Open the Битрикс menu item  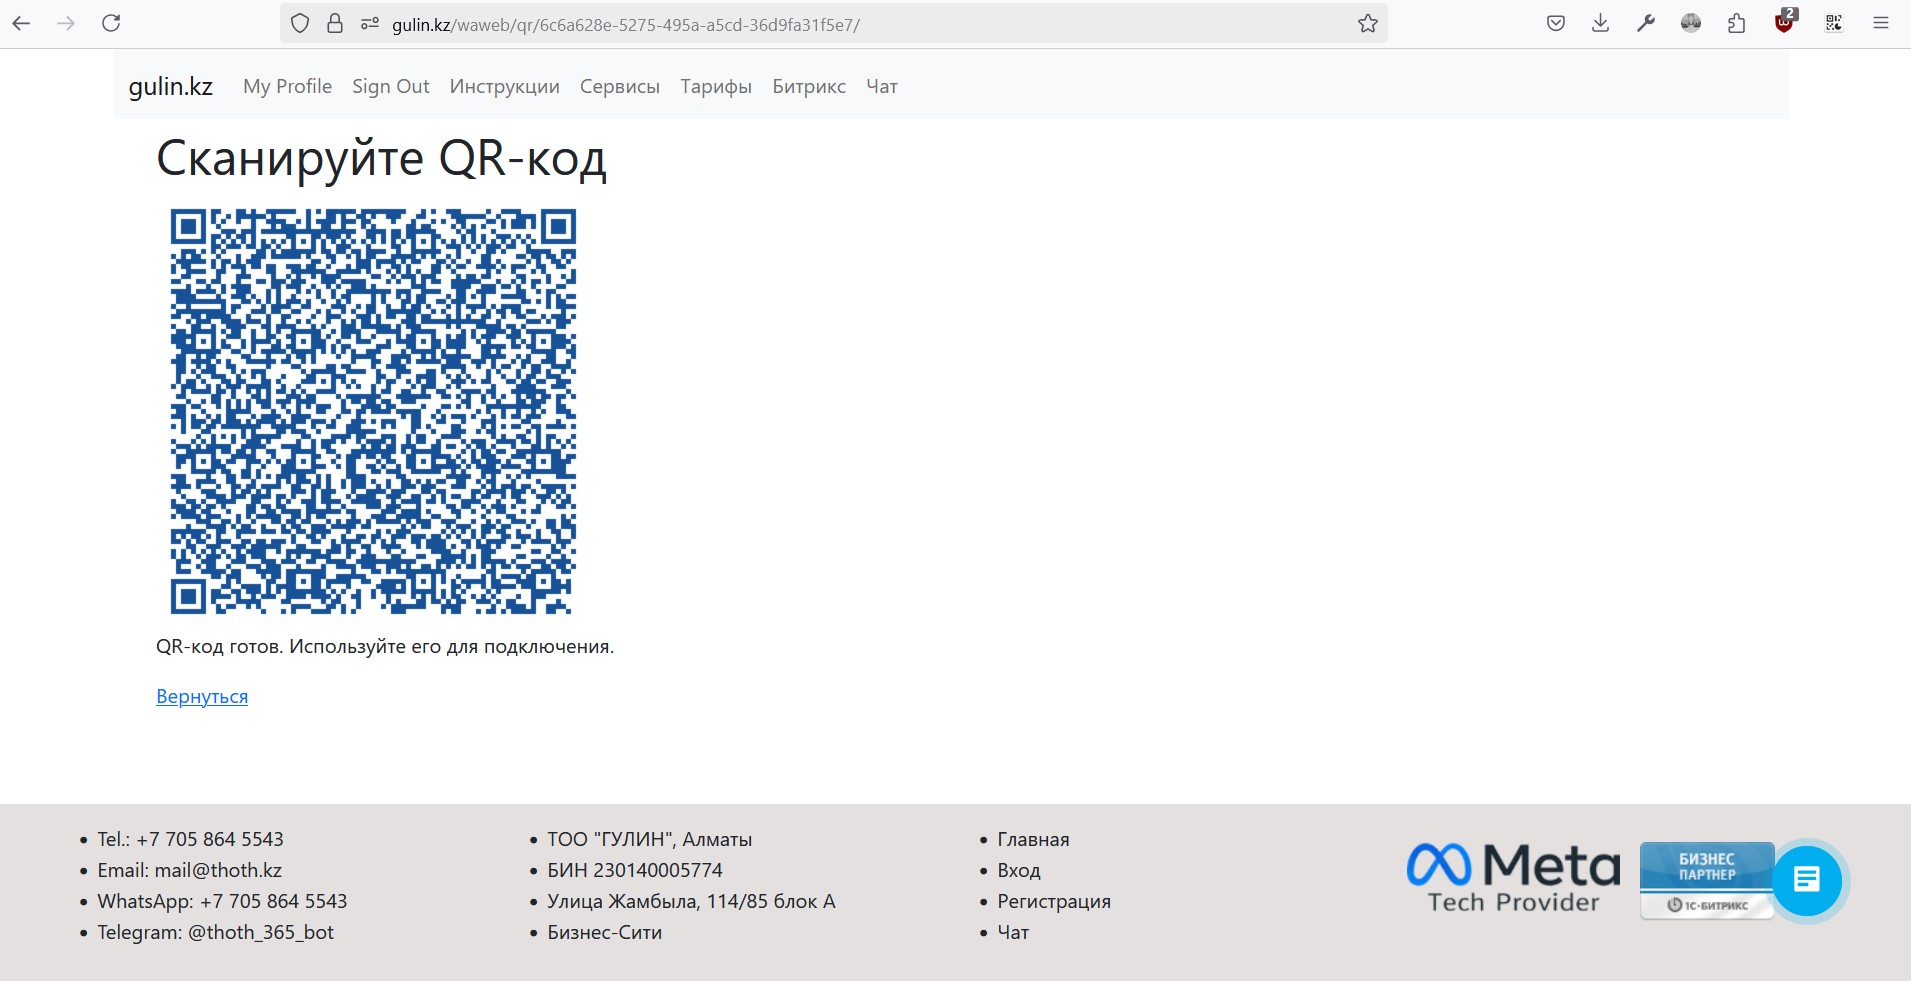pyautogui.click(x=809, y=87)
